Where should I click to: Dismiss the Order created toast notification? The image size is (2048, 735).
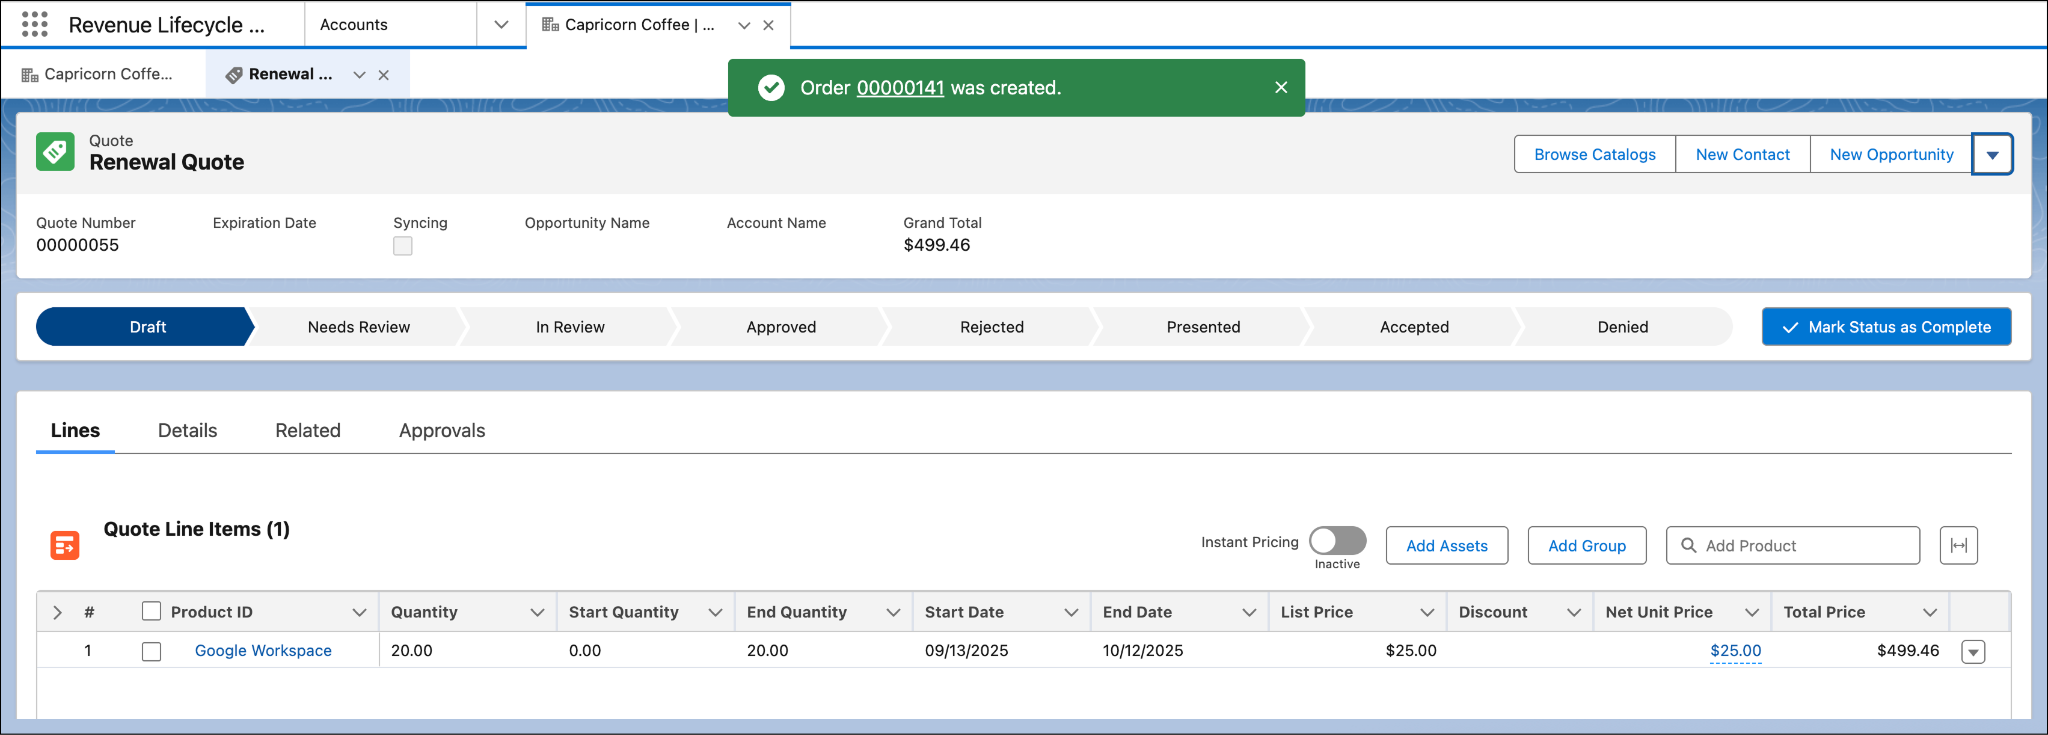(x=1281, y=87)
